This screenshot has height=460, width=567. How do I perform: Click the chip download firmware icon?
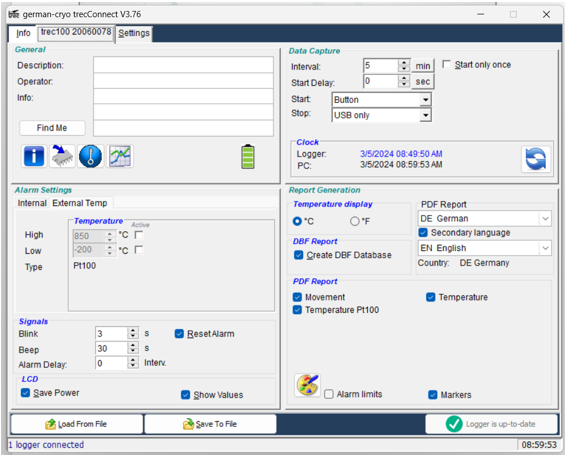[x=62, y=156]
